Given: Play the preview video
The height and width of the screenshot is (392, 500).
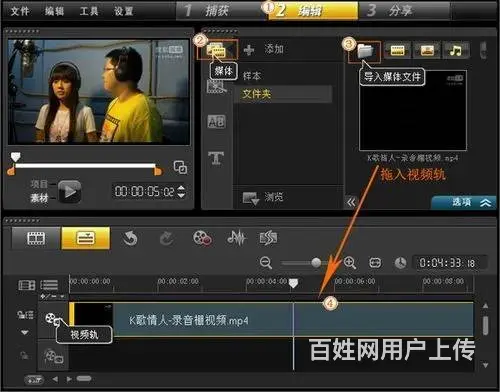Looking at the screenshot, I should [x=70, y=192].
